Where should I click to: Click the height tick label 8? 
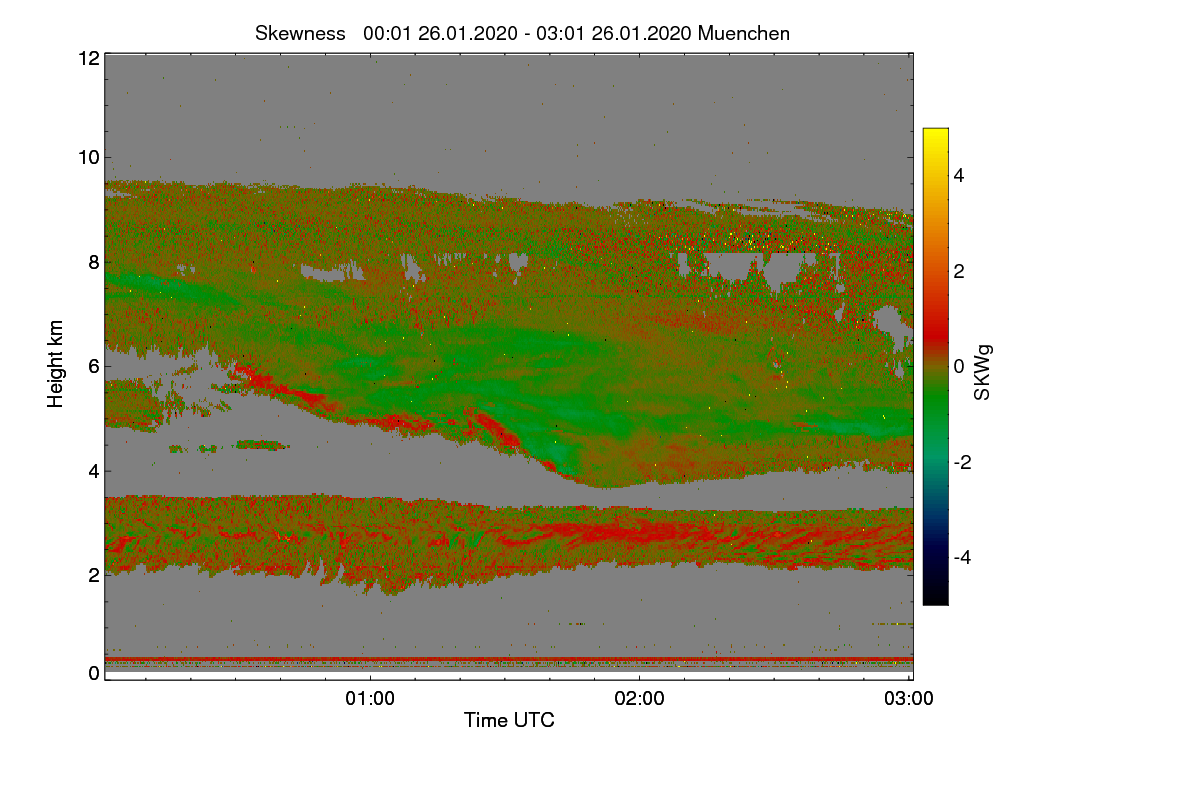[x=94, y=262]
